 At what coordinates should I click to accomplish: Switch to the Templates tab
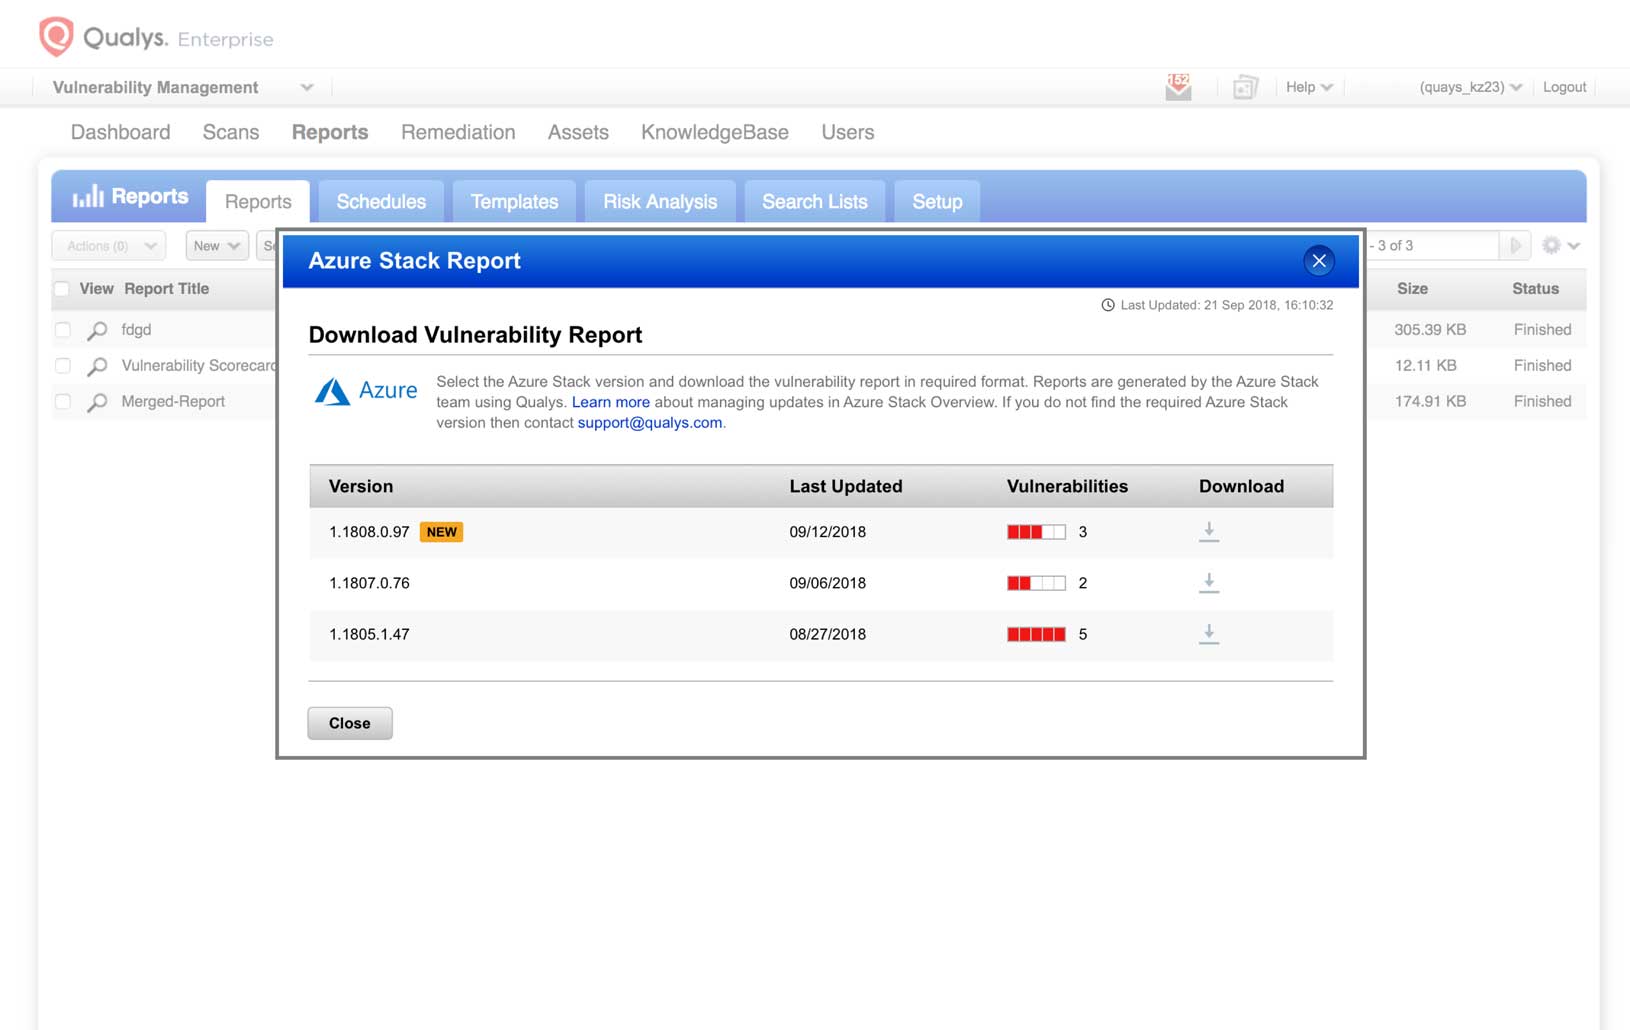click(513, 201)
